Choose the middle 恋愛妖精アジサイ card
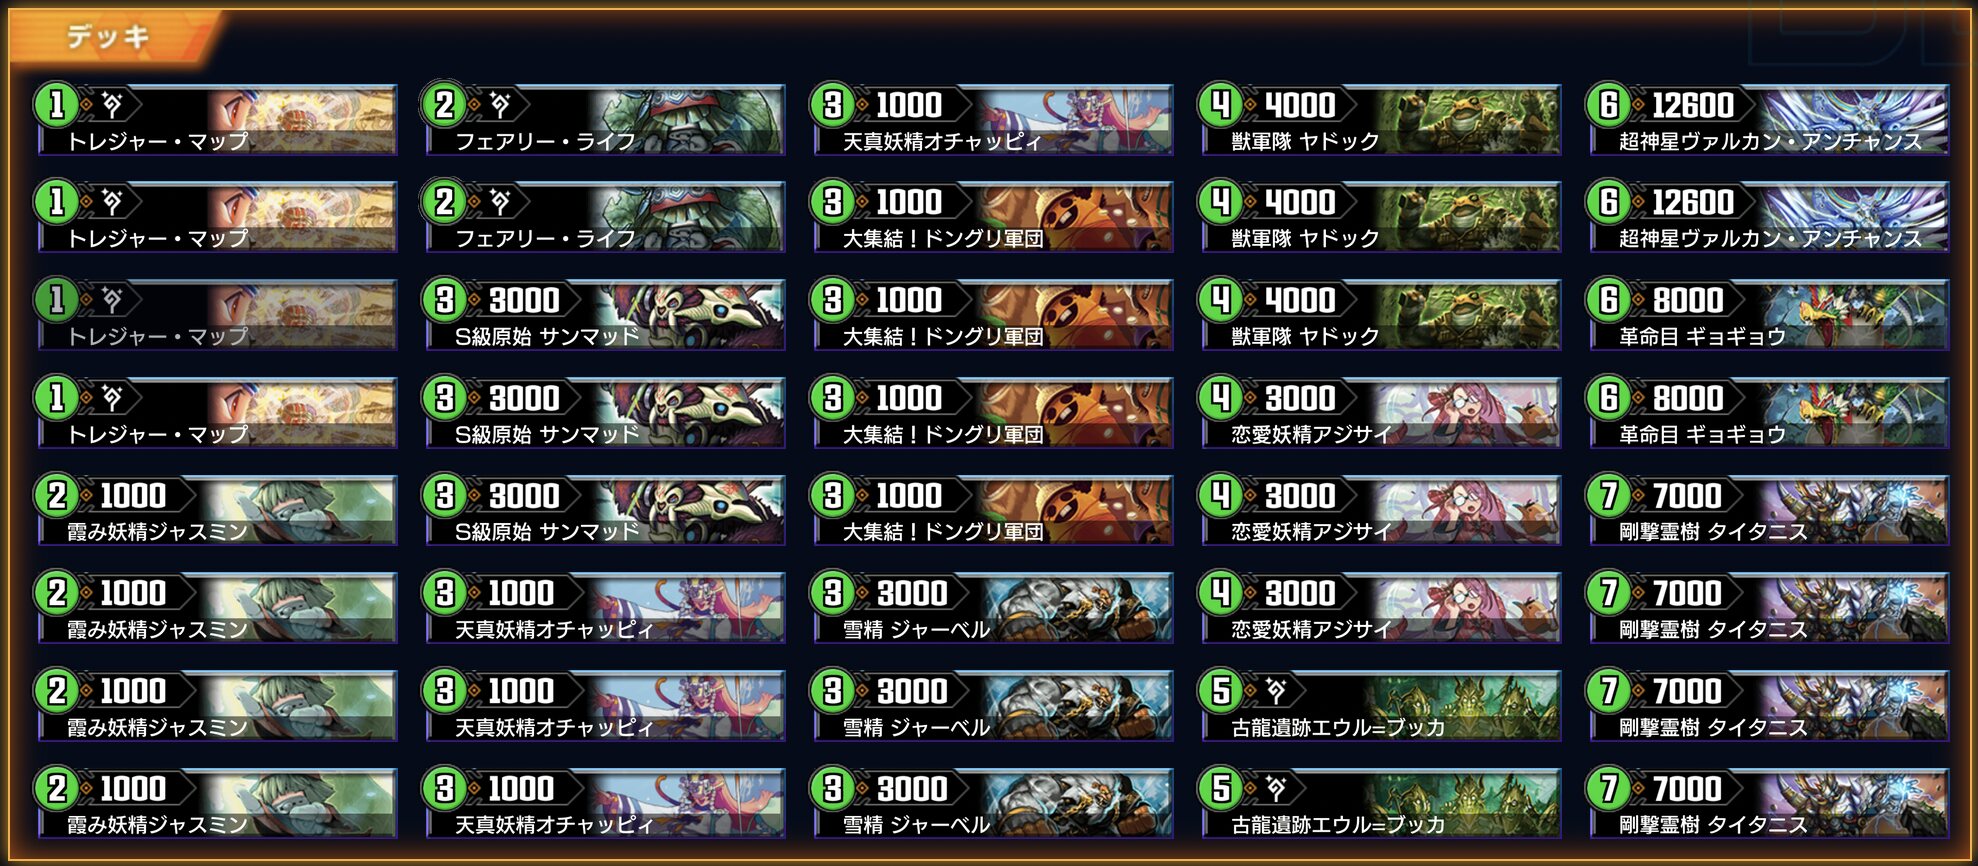The width and height of the screenshot is (1978, 866). [1382, 510]
